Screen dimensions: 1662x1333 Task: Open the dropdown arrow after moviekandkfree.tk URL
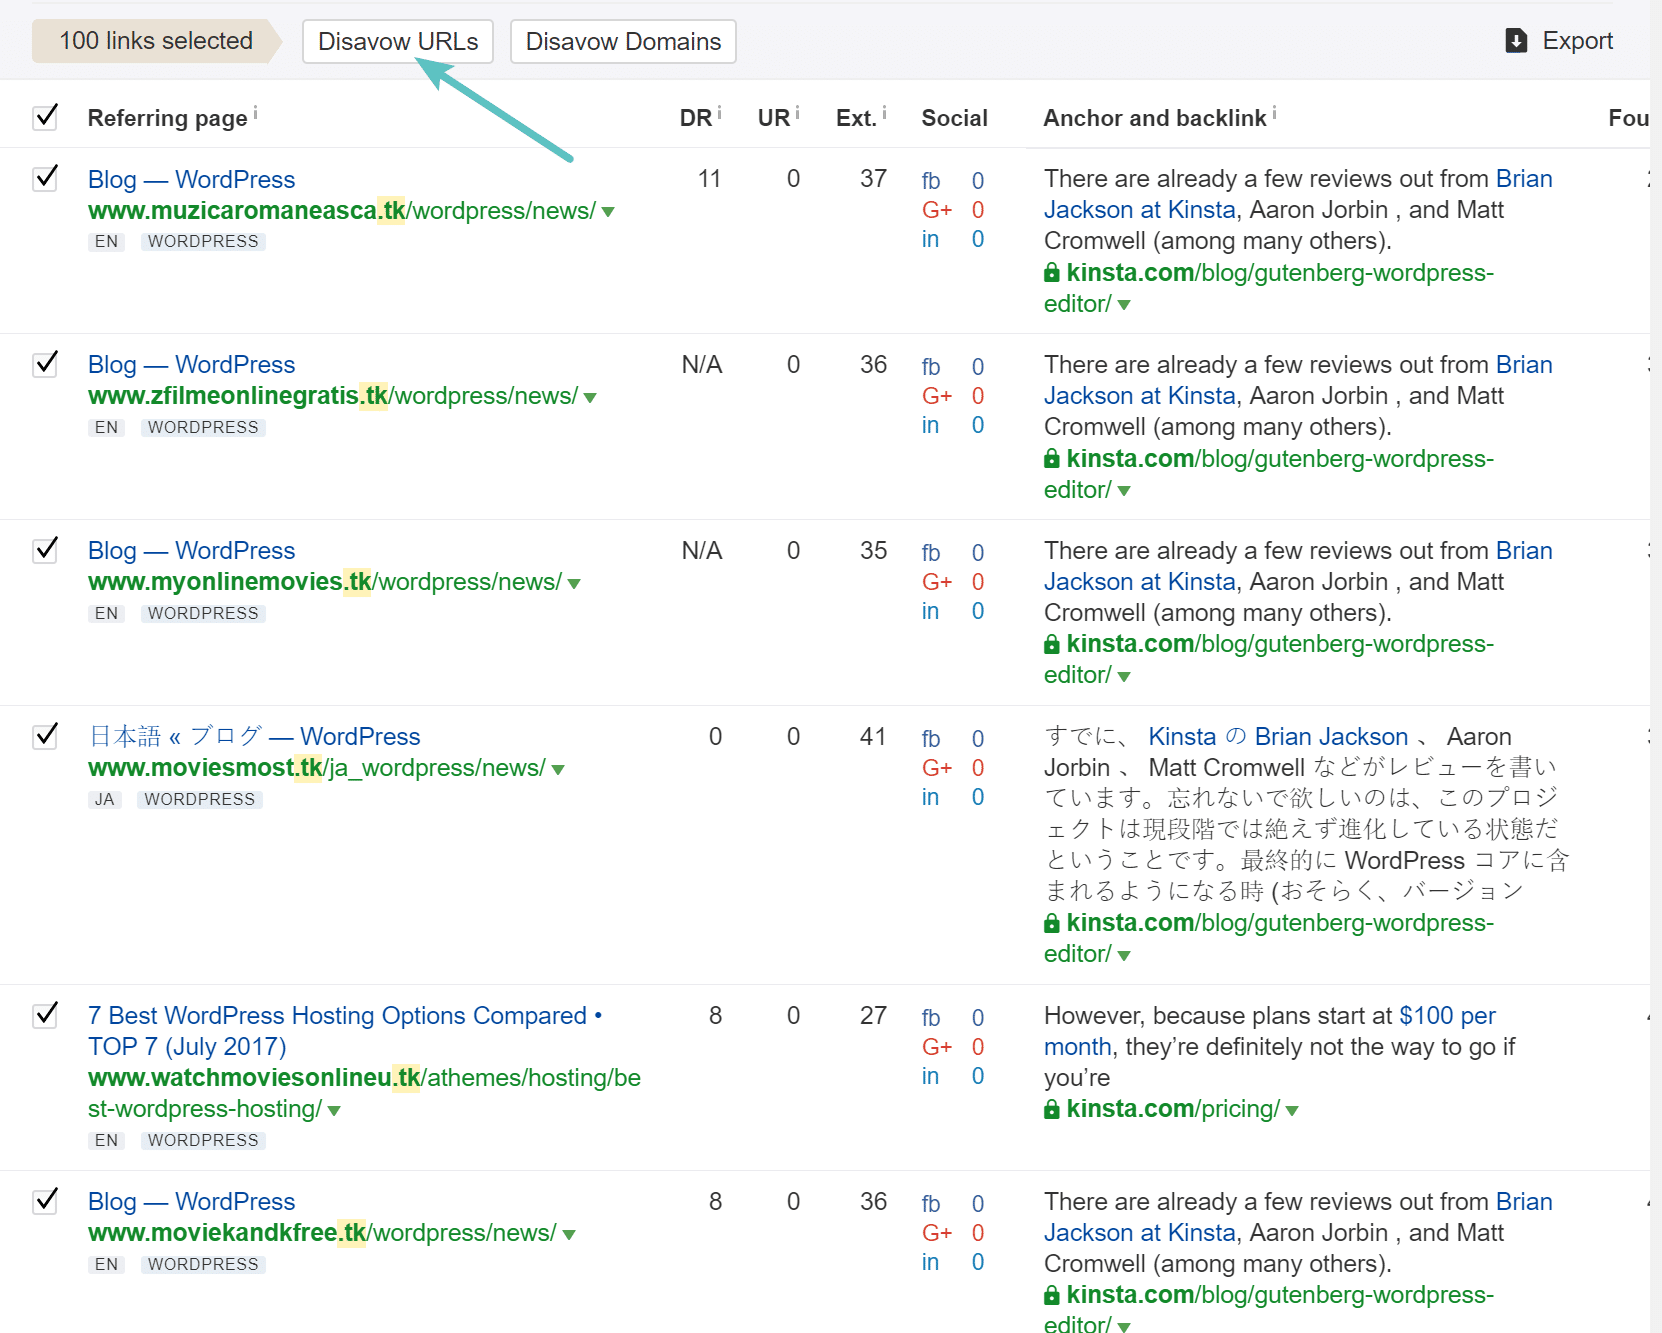click(568, 1234)
